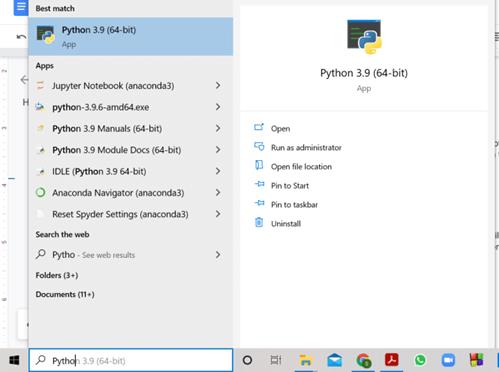
Task: Click the blue document icon in background window
Action: (x=21, y=7)
